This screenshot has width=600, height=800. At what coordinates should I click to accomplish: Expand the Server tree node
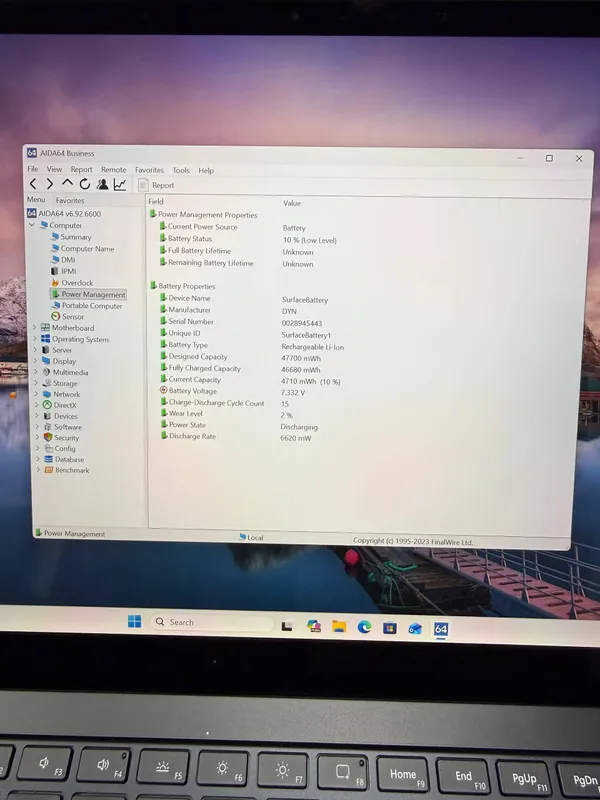point(35,349)
